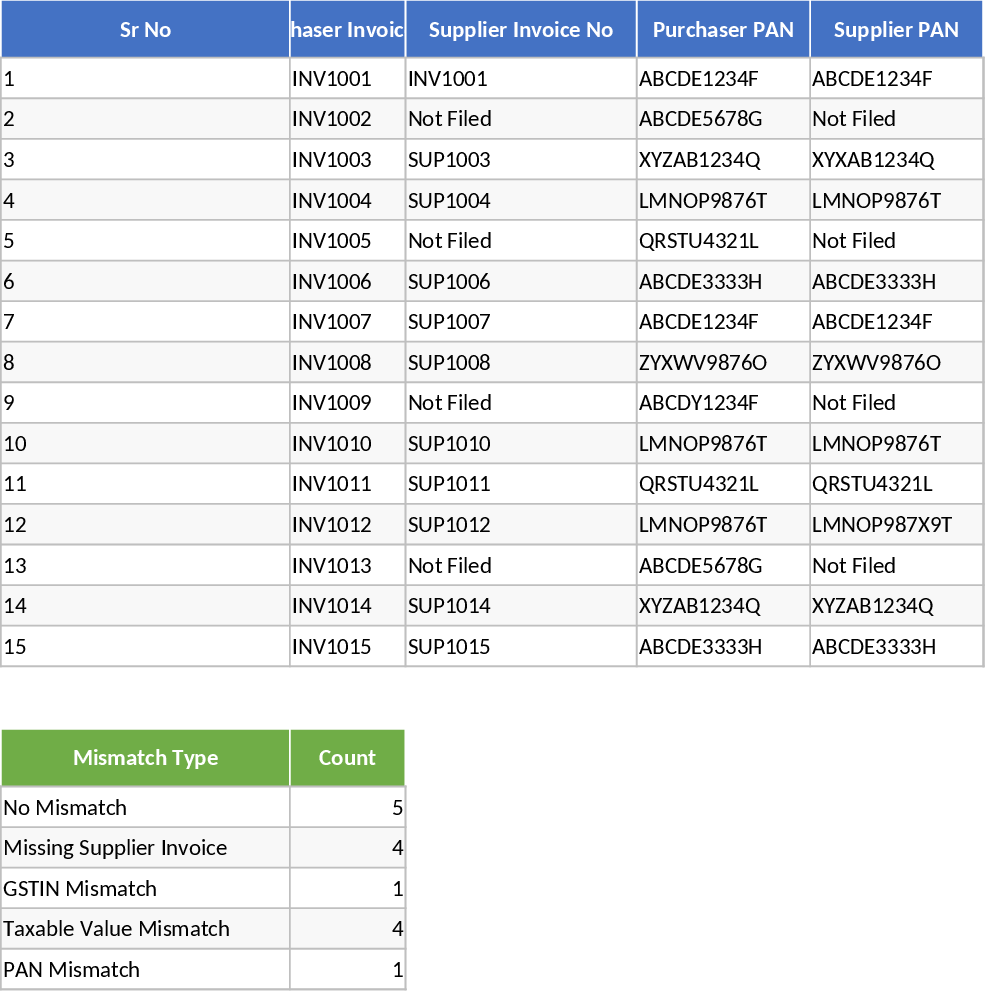Click the truncated Purchaser Invoice header
The width and height of the screenshot is (985, 991).
[346, 29]
